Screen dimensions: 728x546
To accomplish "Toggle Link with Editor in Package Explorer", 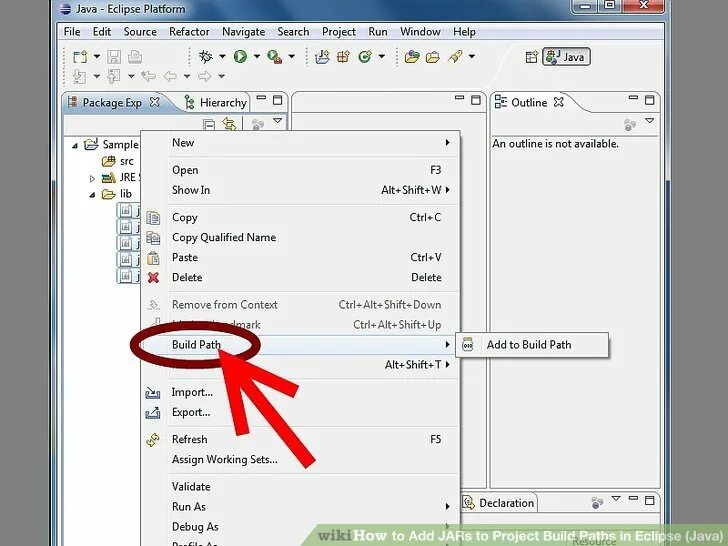I will point(229,124).
